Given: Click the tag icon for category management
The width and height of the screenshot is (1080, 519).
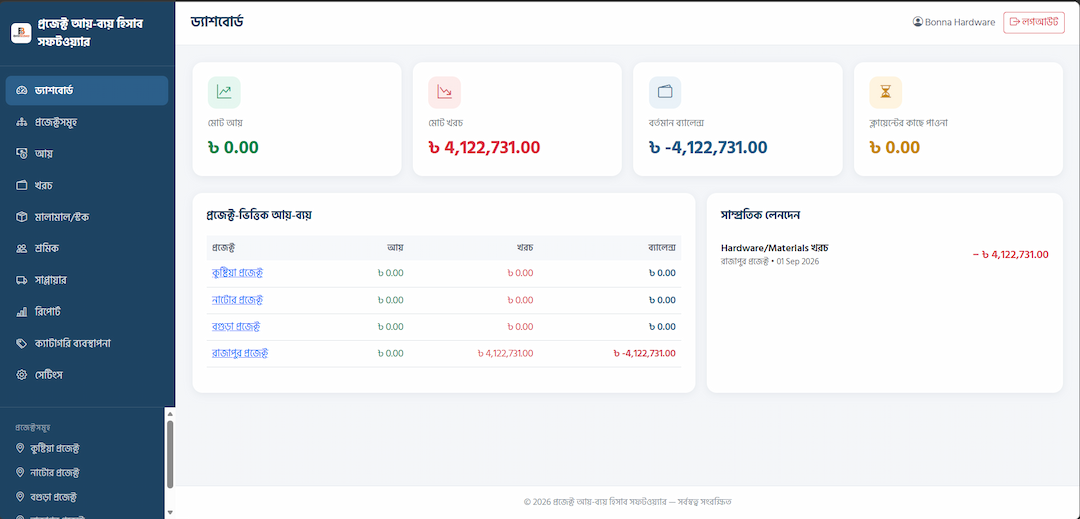Looking at the screenshot, I should pos(21,343).
